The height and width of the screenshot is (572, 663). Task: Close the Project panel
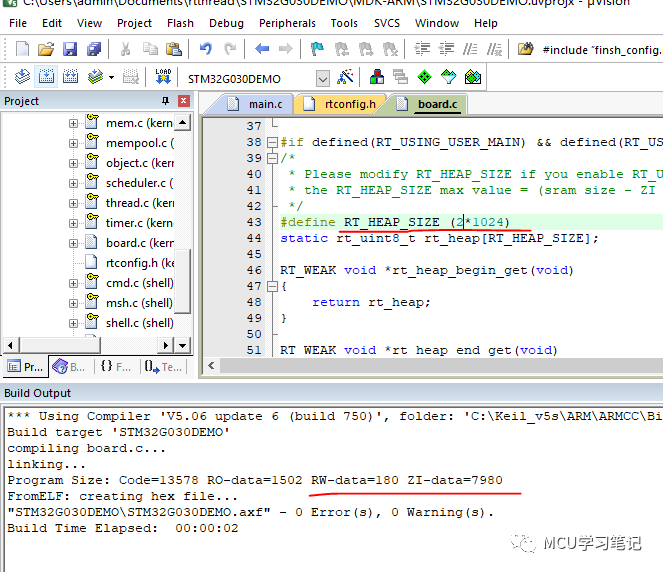pos(183,101)
